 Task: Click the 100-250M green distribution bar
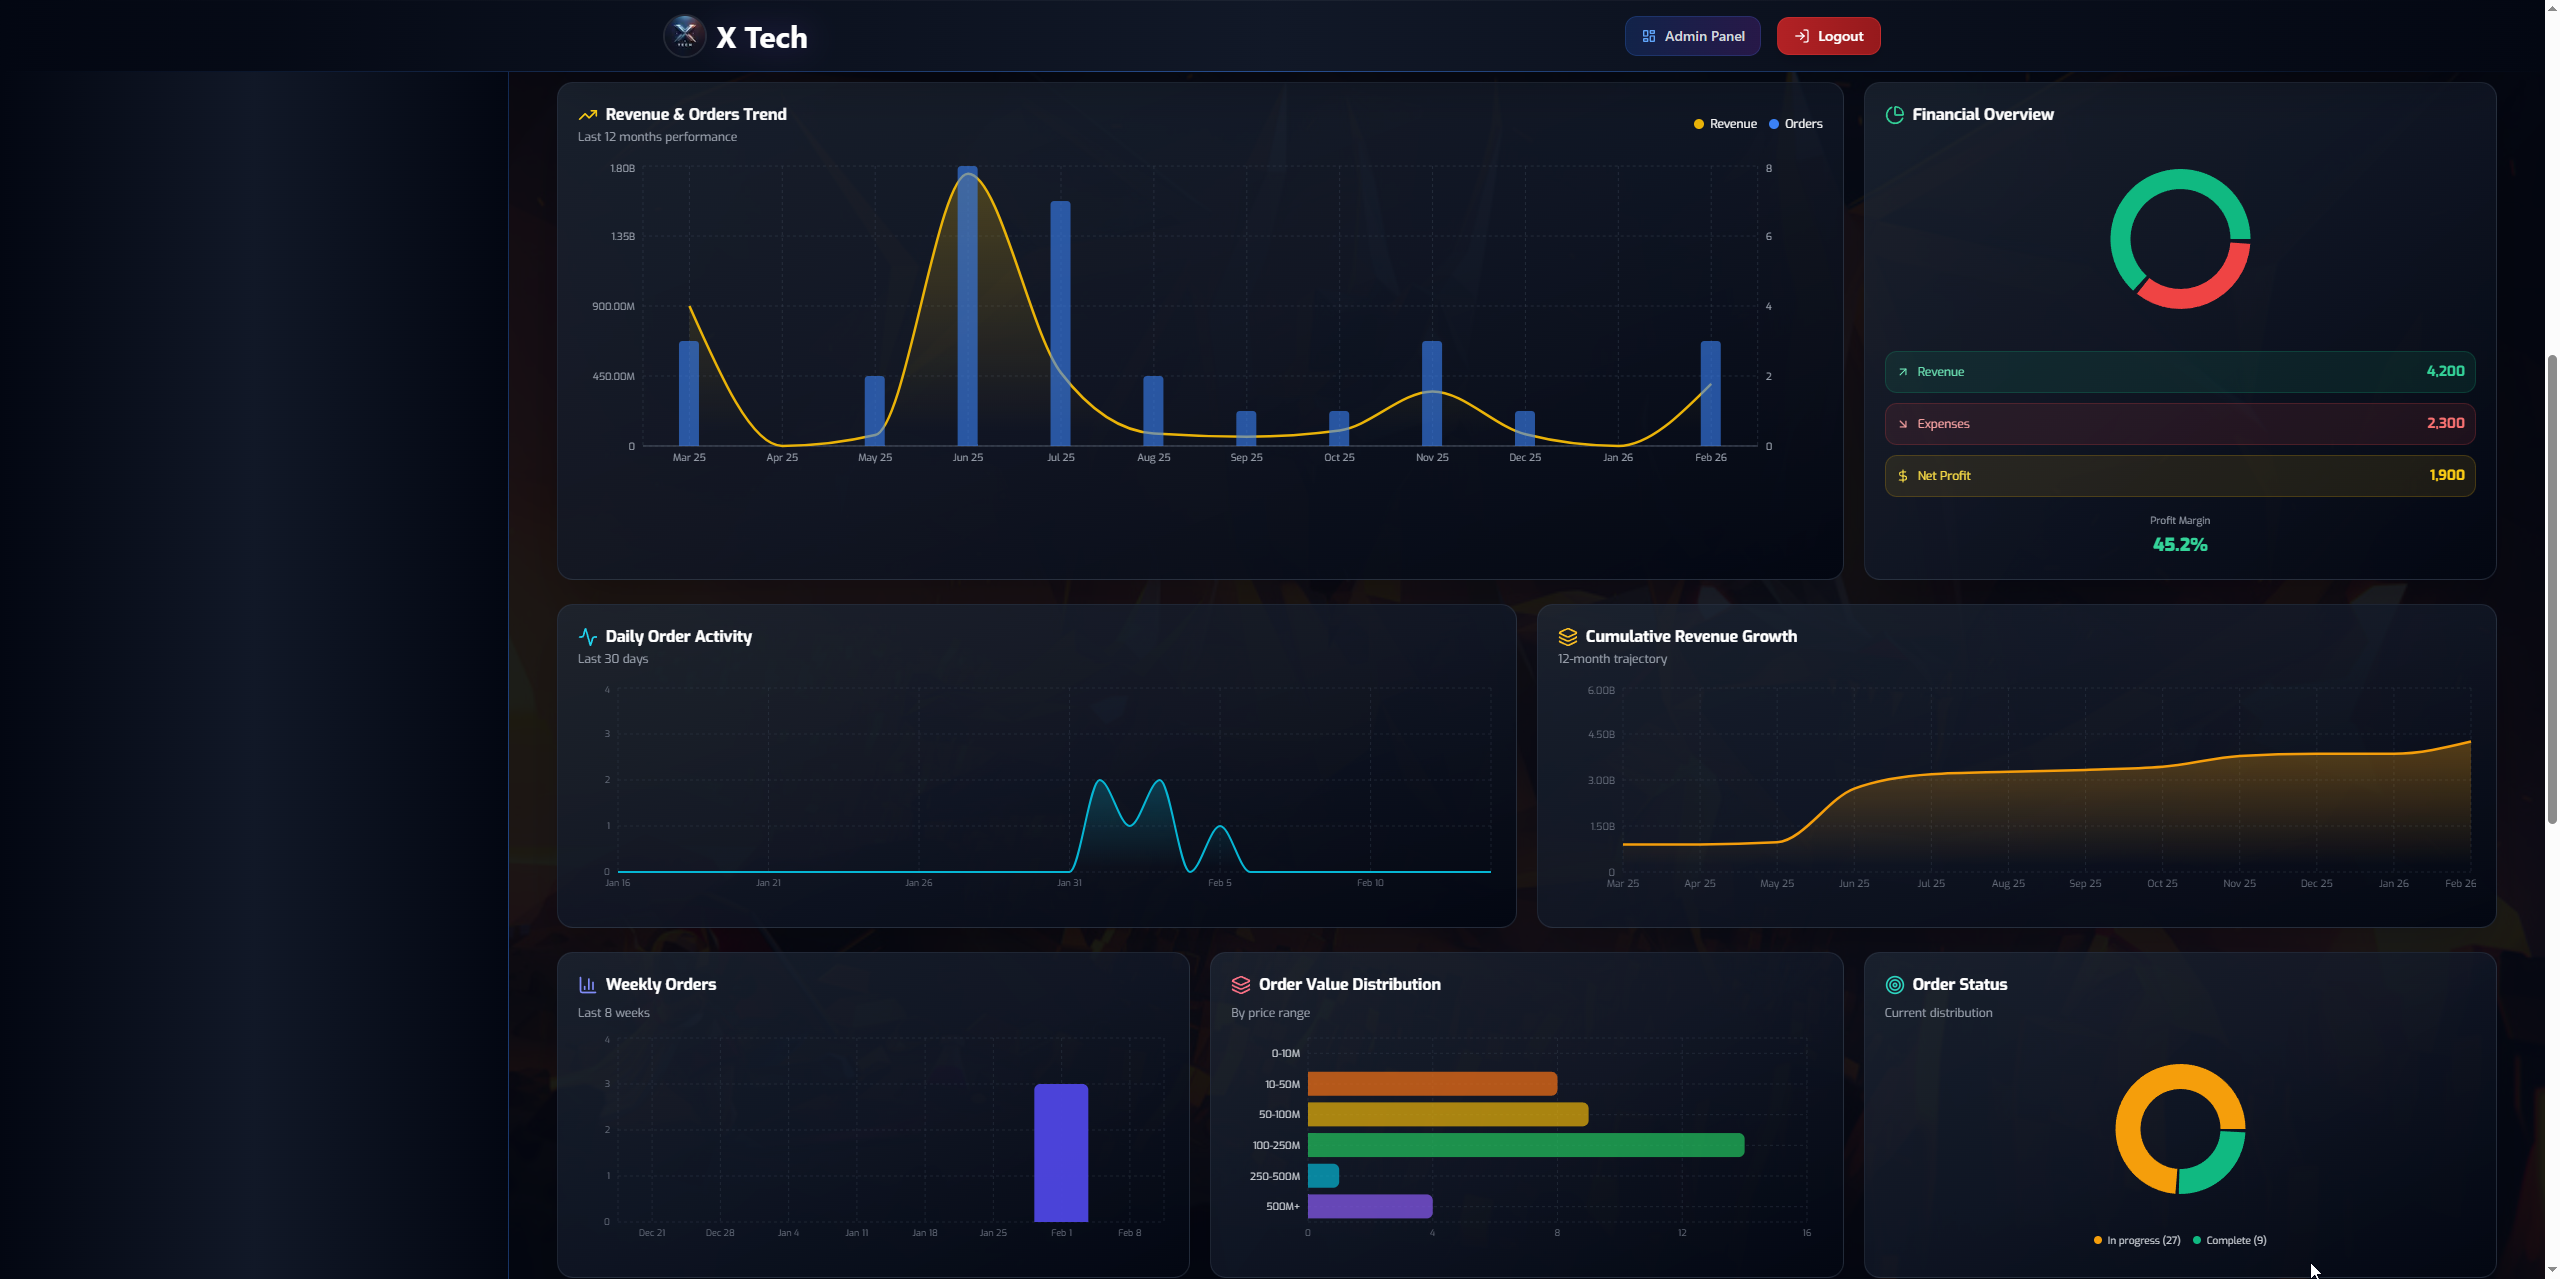pyautogui.click(x=1526, y=1145)
